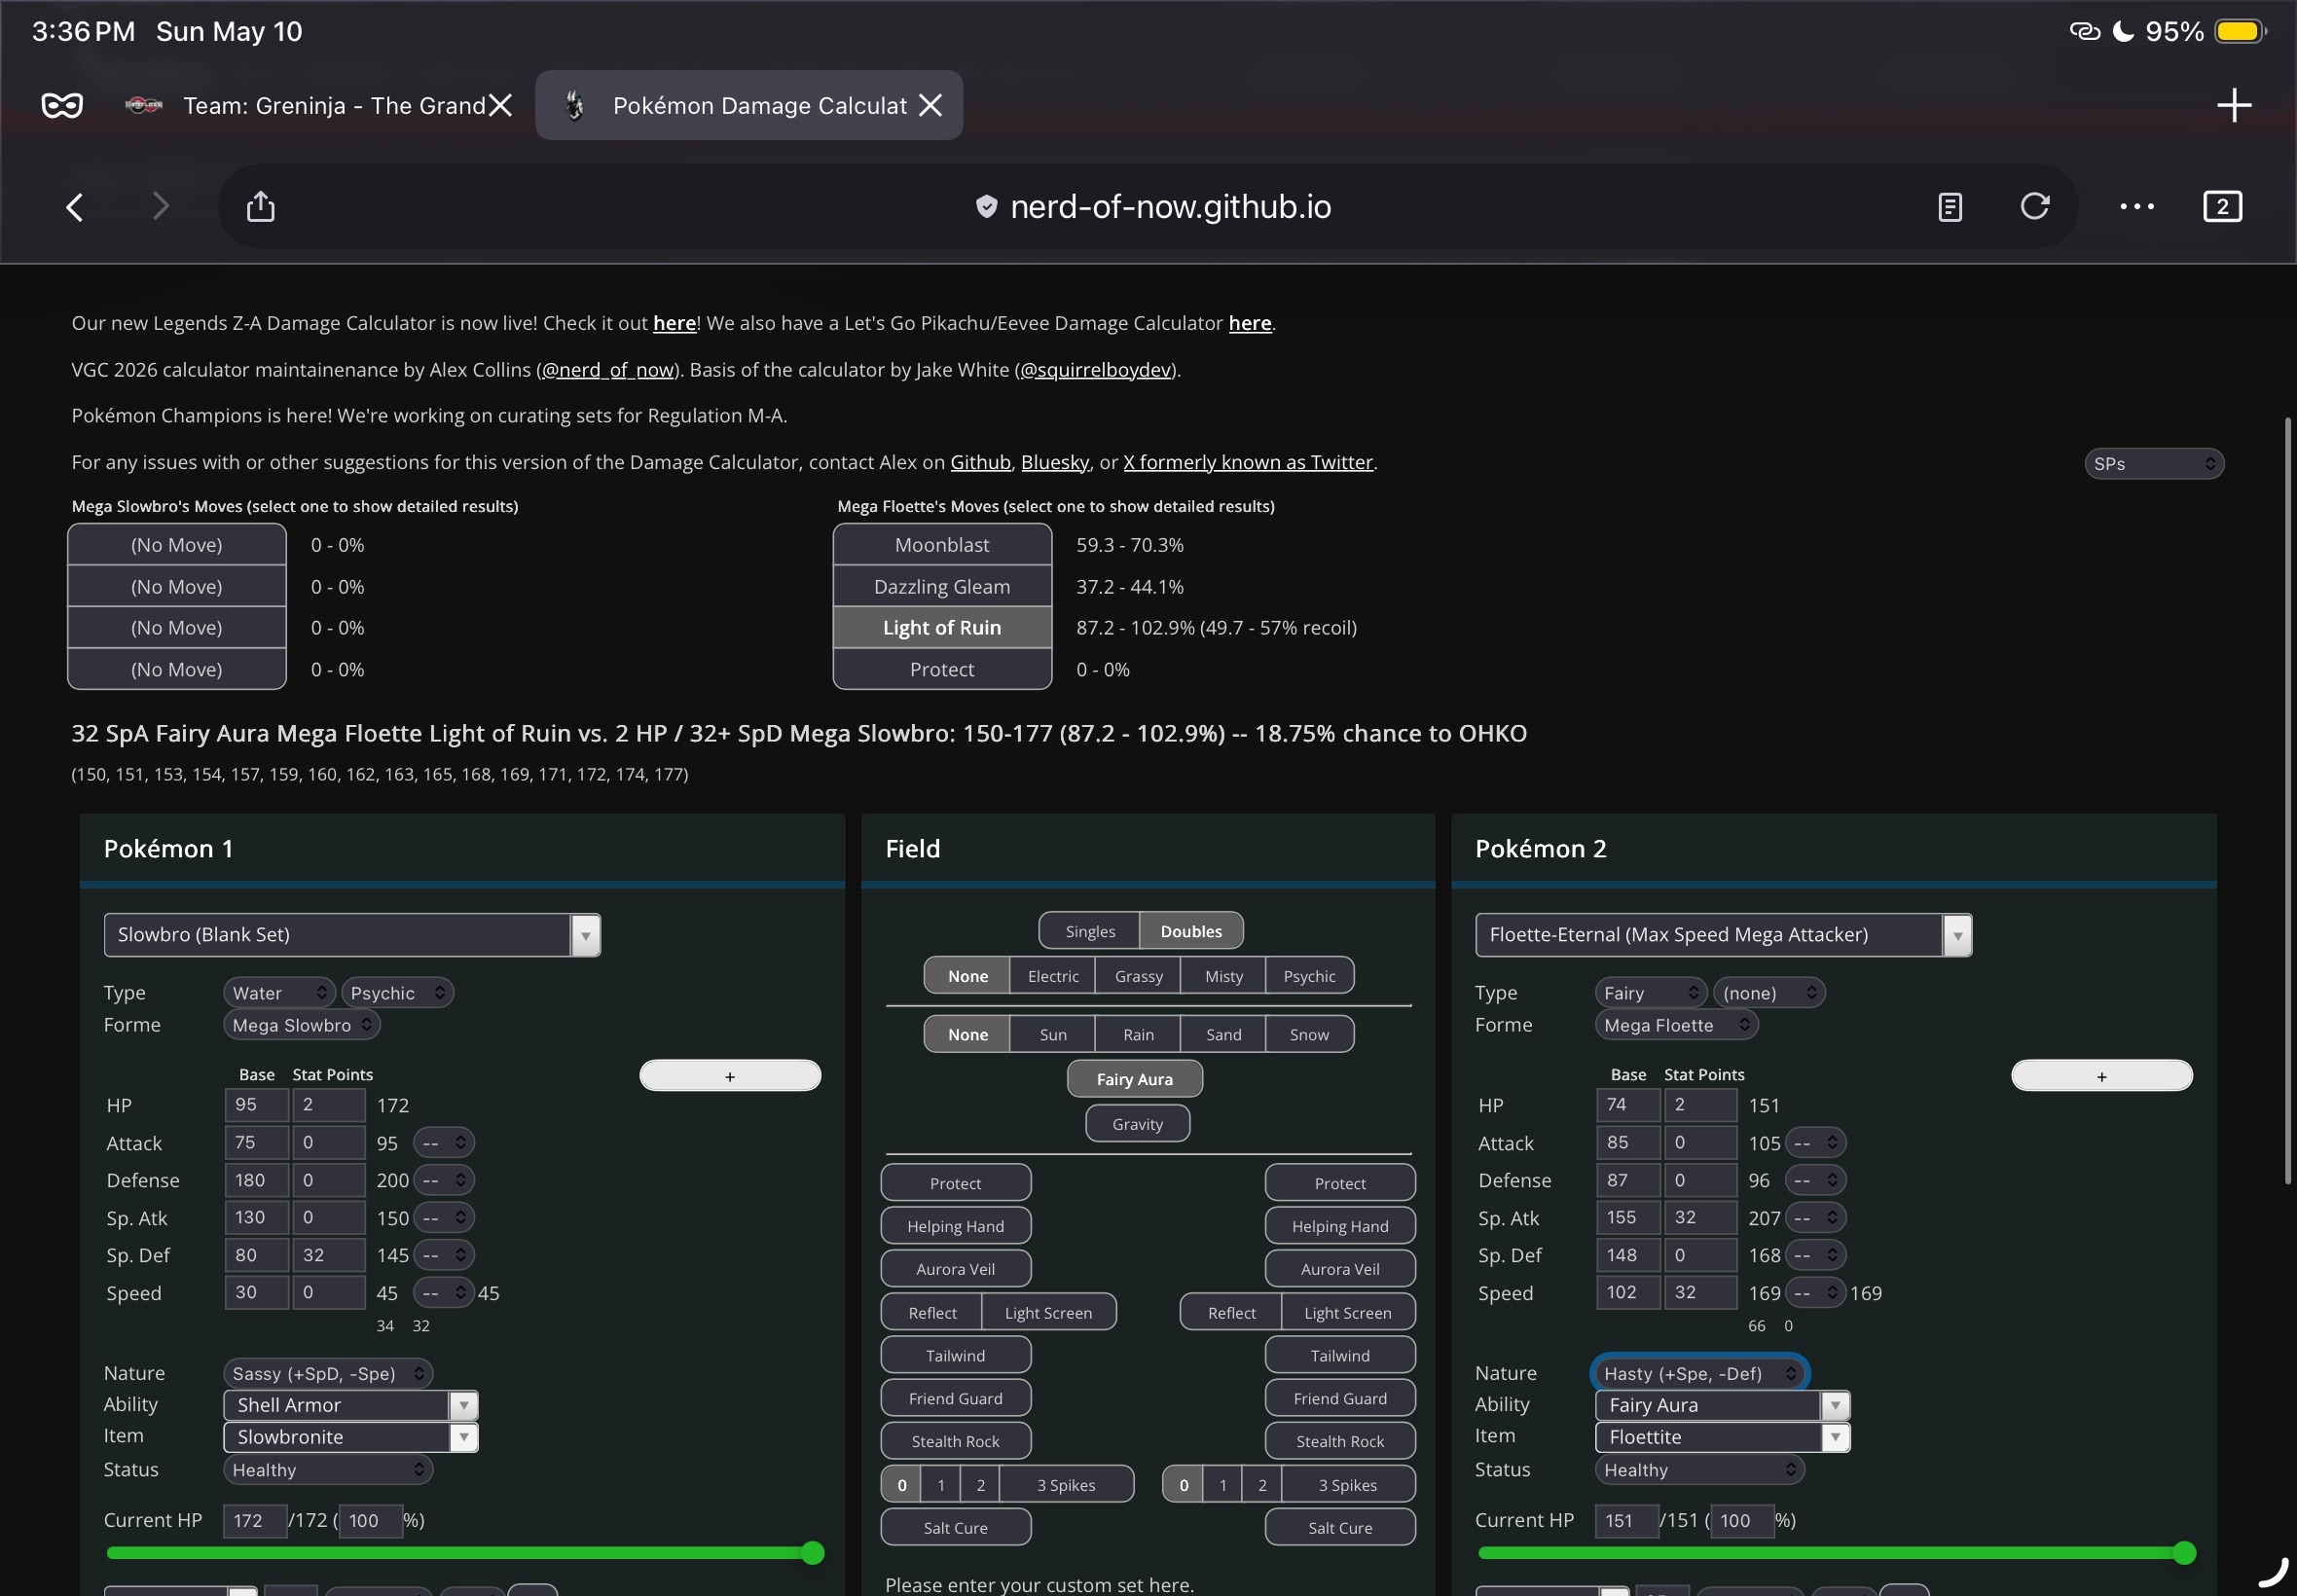This screenshot has height=1596, width=2297.
Task: Select the Pokémon Damage Calculator tab
Action: point(749,105)
